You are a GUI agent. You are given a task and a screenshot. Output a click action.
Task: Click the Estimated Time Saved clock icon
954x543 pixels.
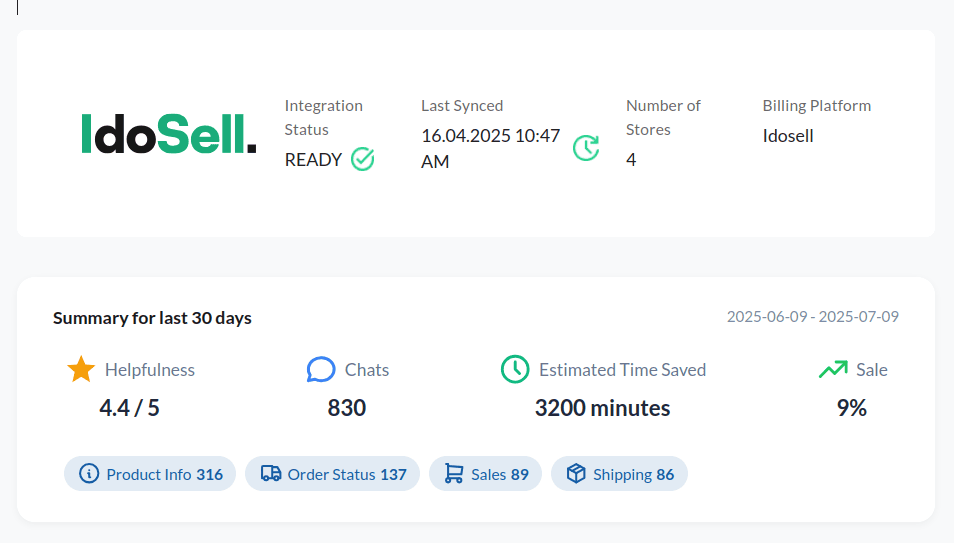pos(515,370)
